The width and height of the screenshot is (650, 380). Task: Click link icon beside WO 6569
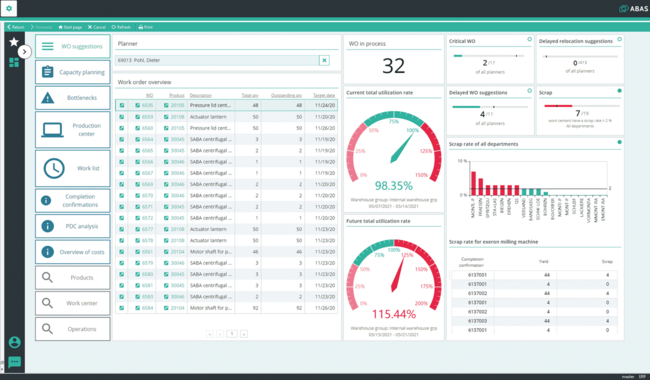[138, 184]
